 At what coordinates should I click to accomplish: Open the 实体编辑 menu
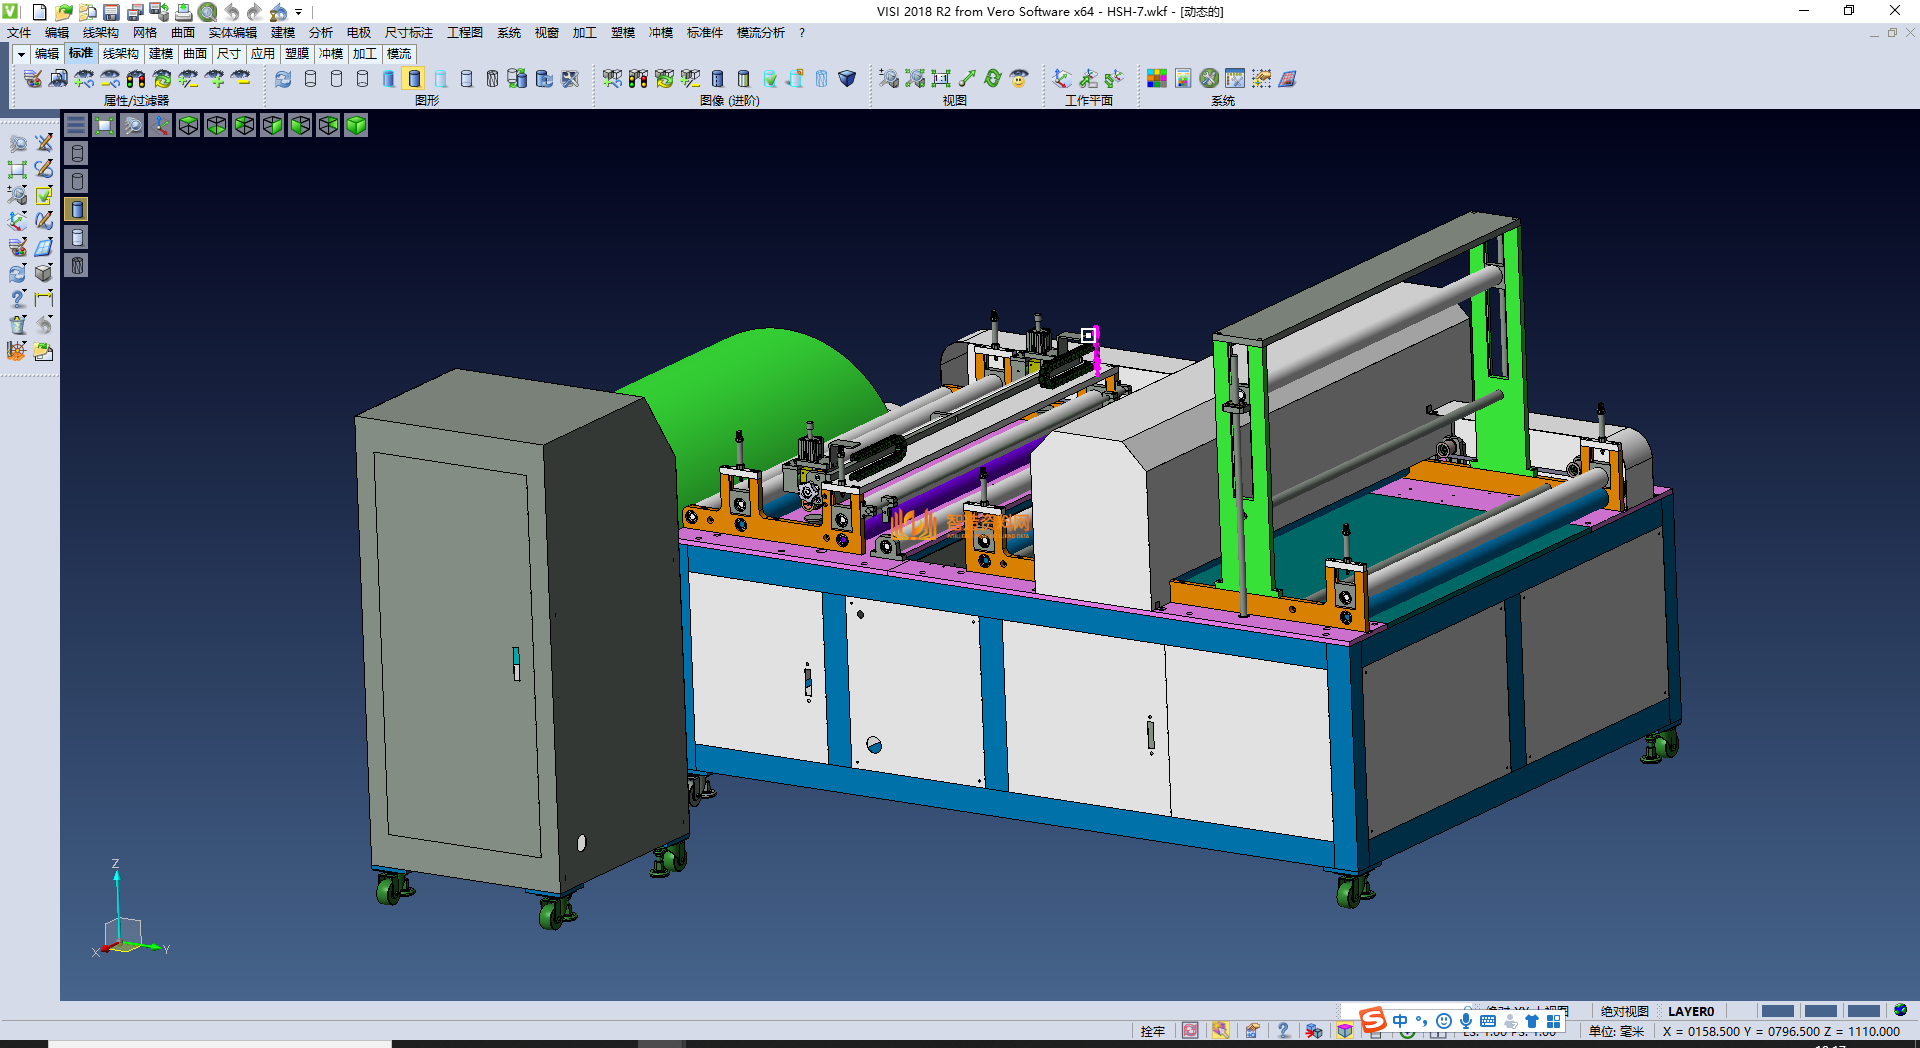point(232,33)
